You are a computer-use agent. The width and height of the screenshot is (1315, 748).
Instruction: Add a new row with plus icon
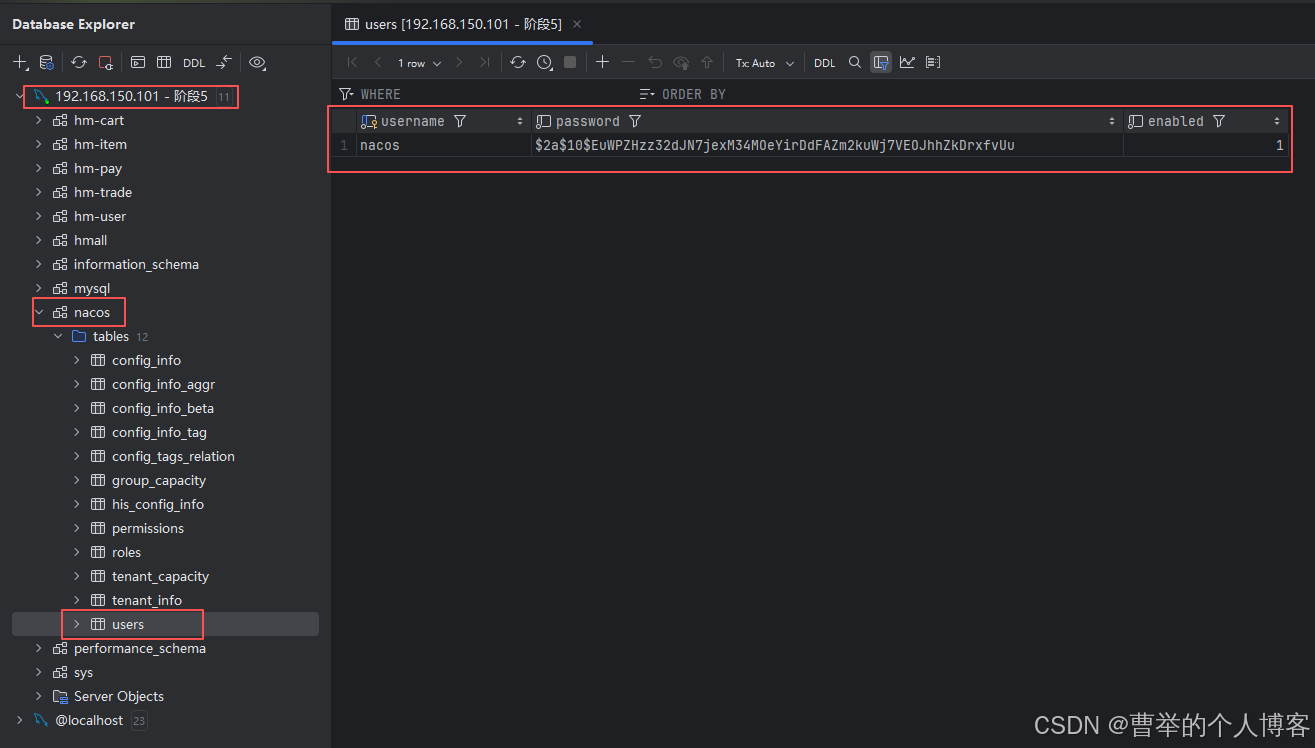[602, 62]
